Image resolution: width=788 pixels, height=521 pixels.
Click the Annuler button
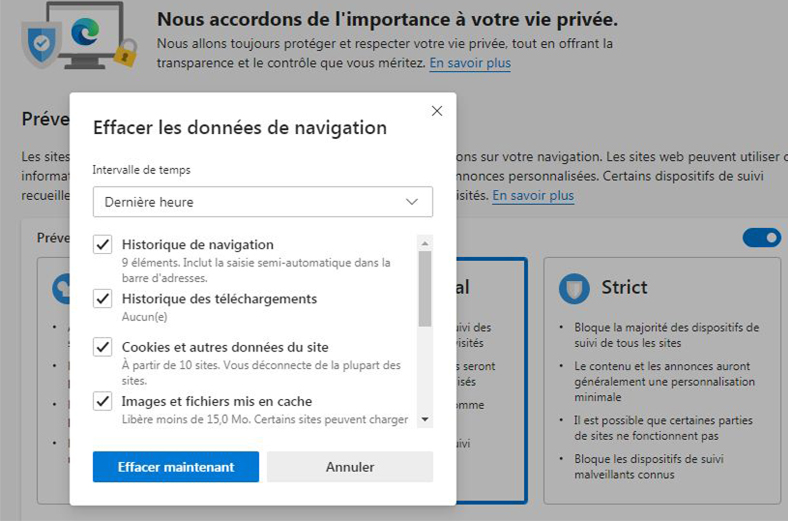coord(350,467)
